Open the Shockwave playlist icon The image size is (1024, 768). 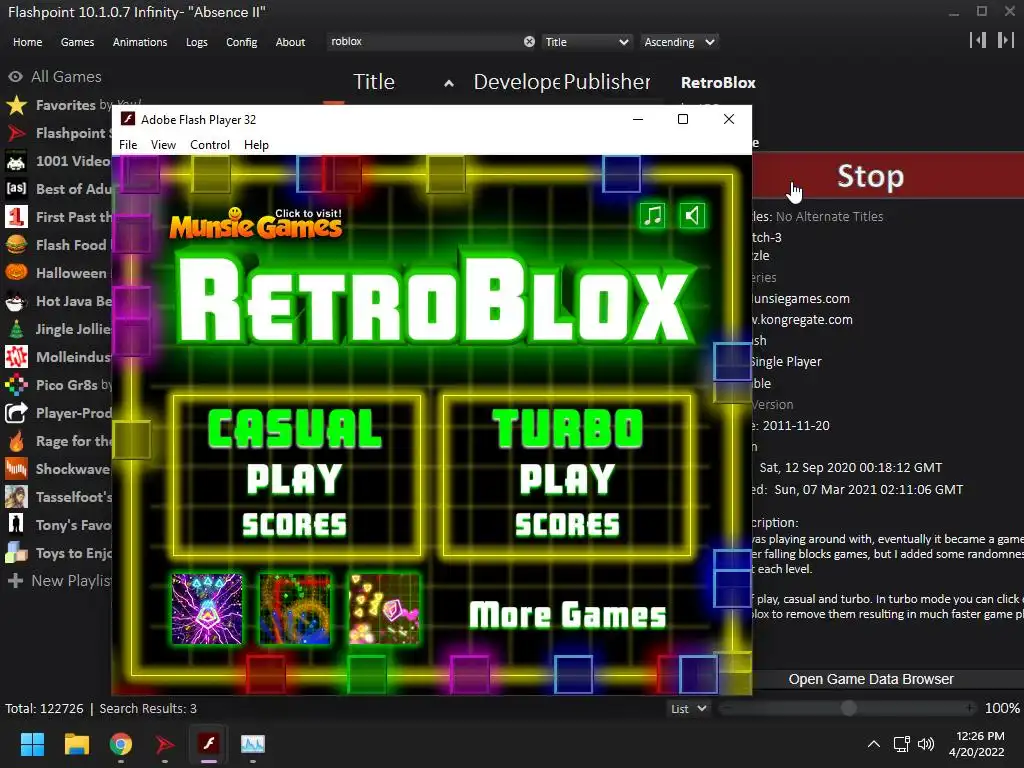click(x=16, y=469)
